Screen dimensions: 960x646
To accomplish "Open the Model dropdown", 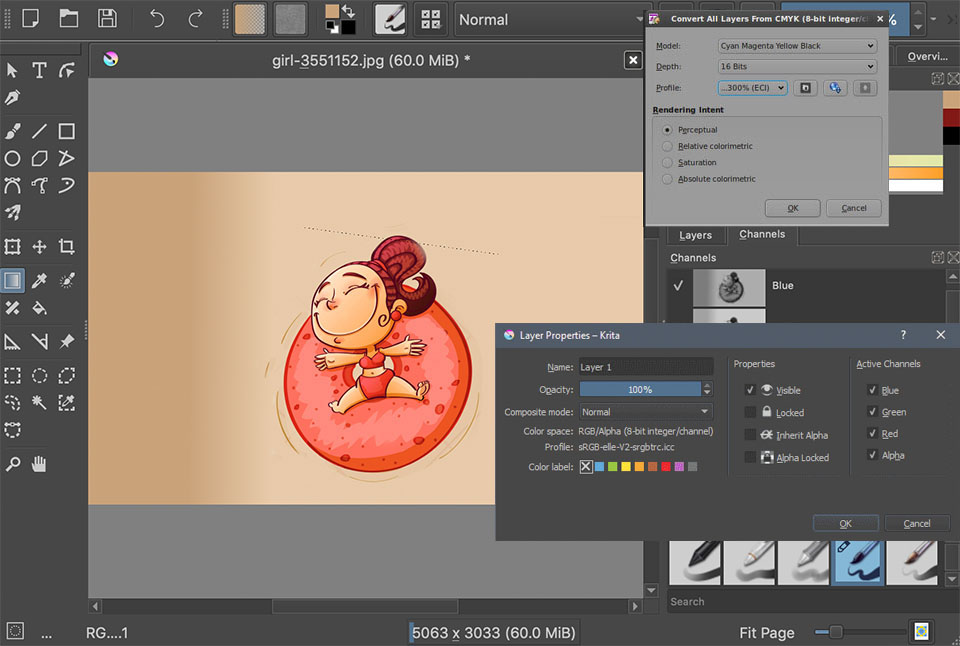I will point(797,45).
